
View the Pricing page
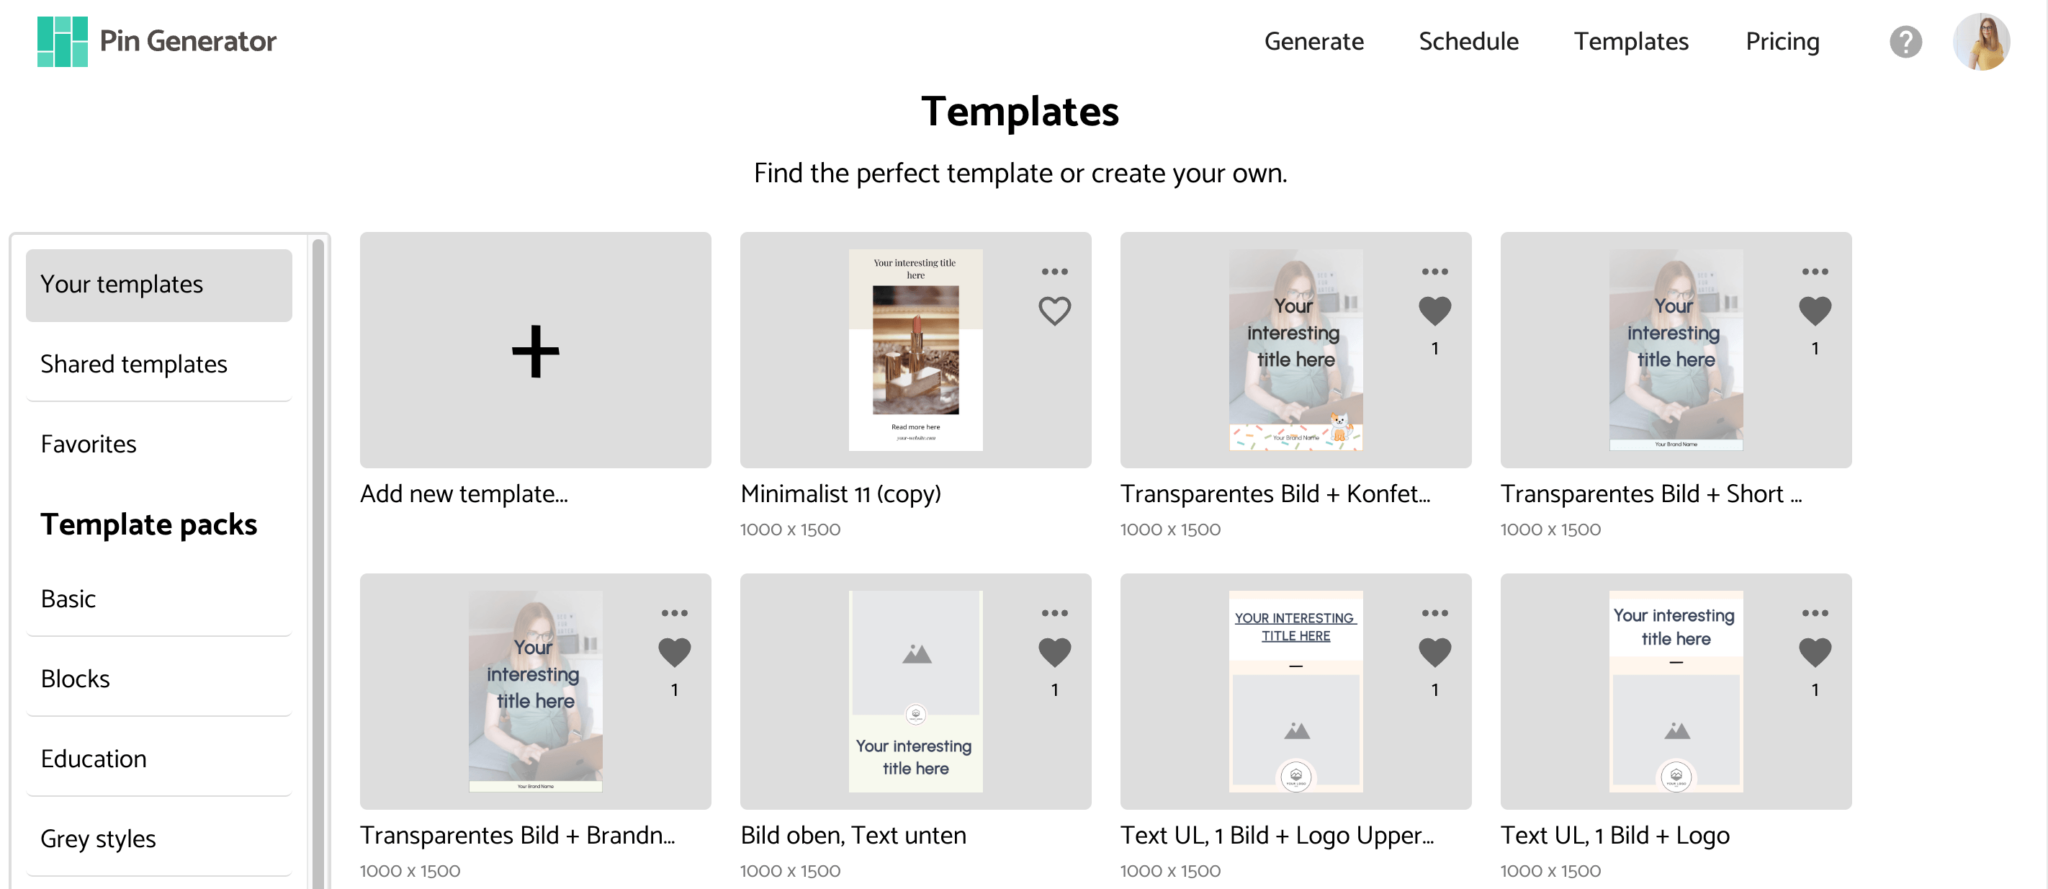[1782, 41]
